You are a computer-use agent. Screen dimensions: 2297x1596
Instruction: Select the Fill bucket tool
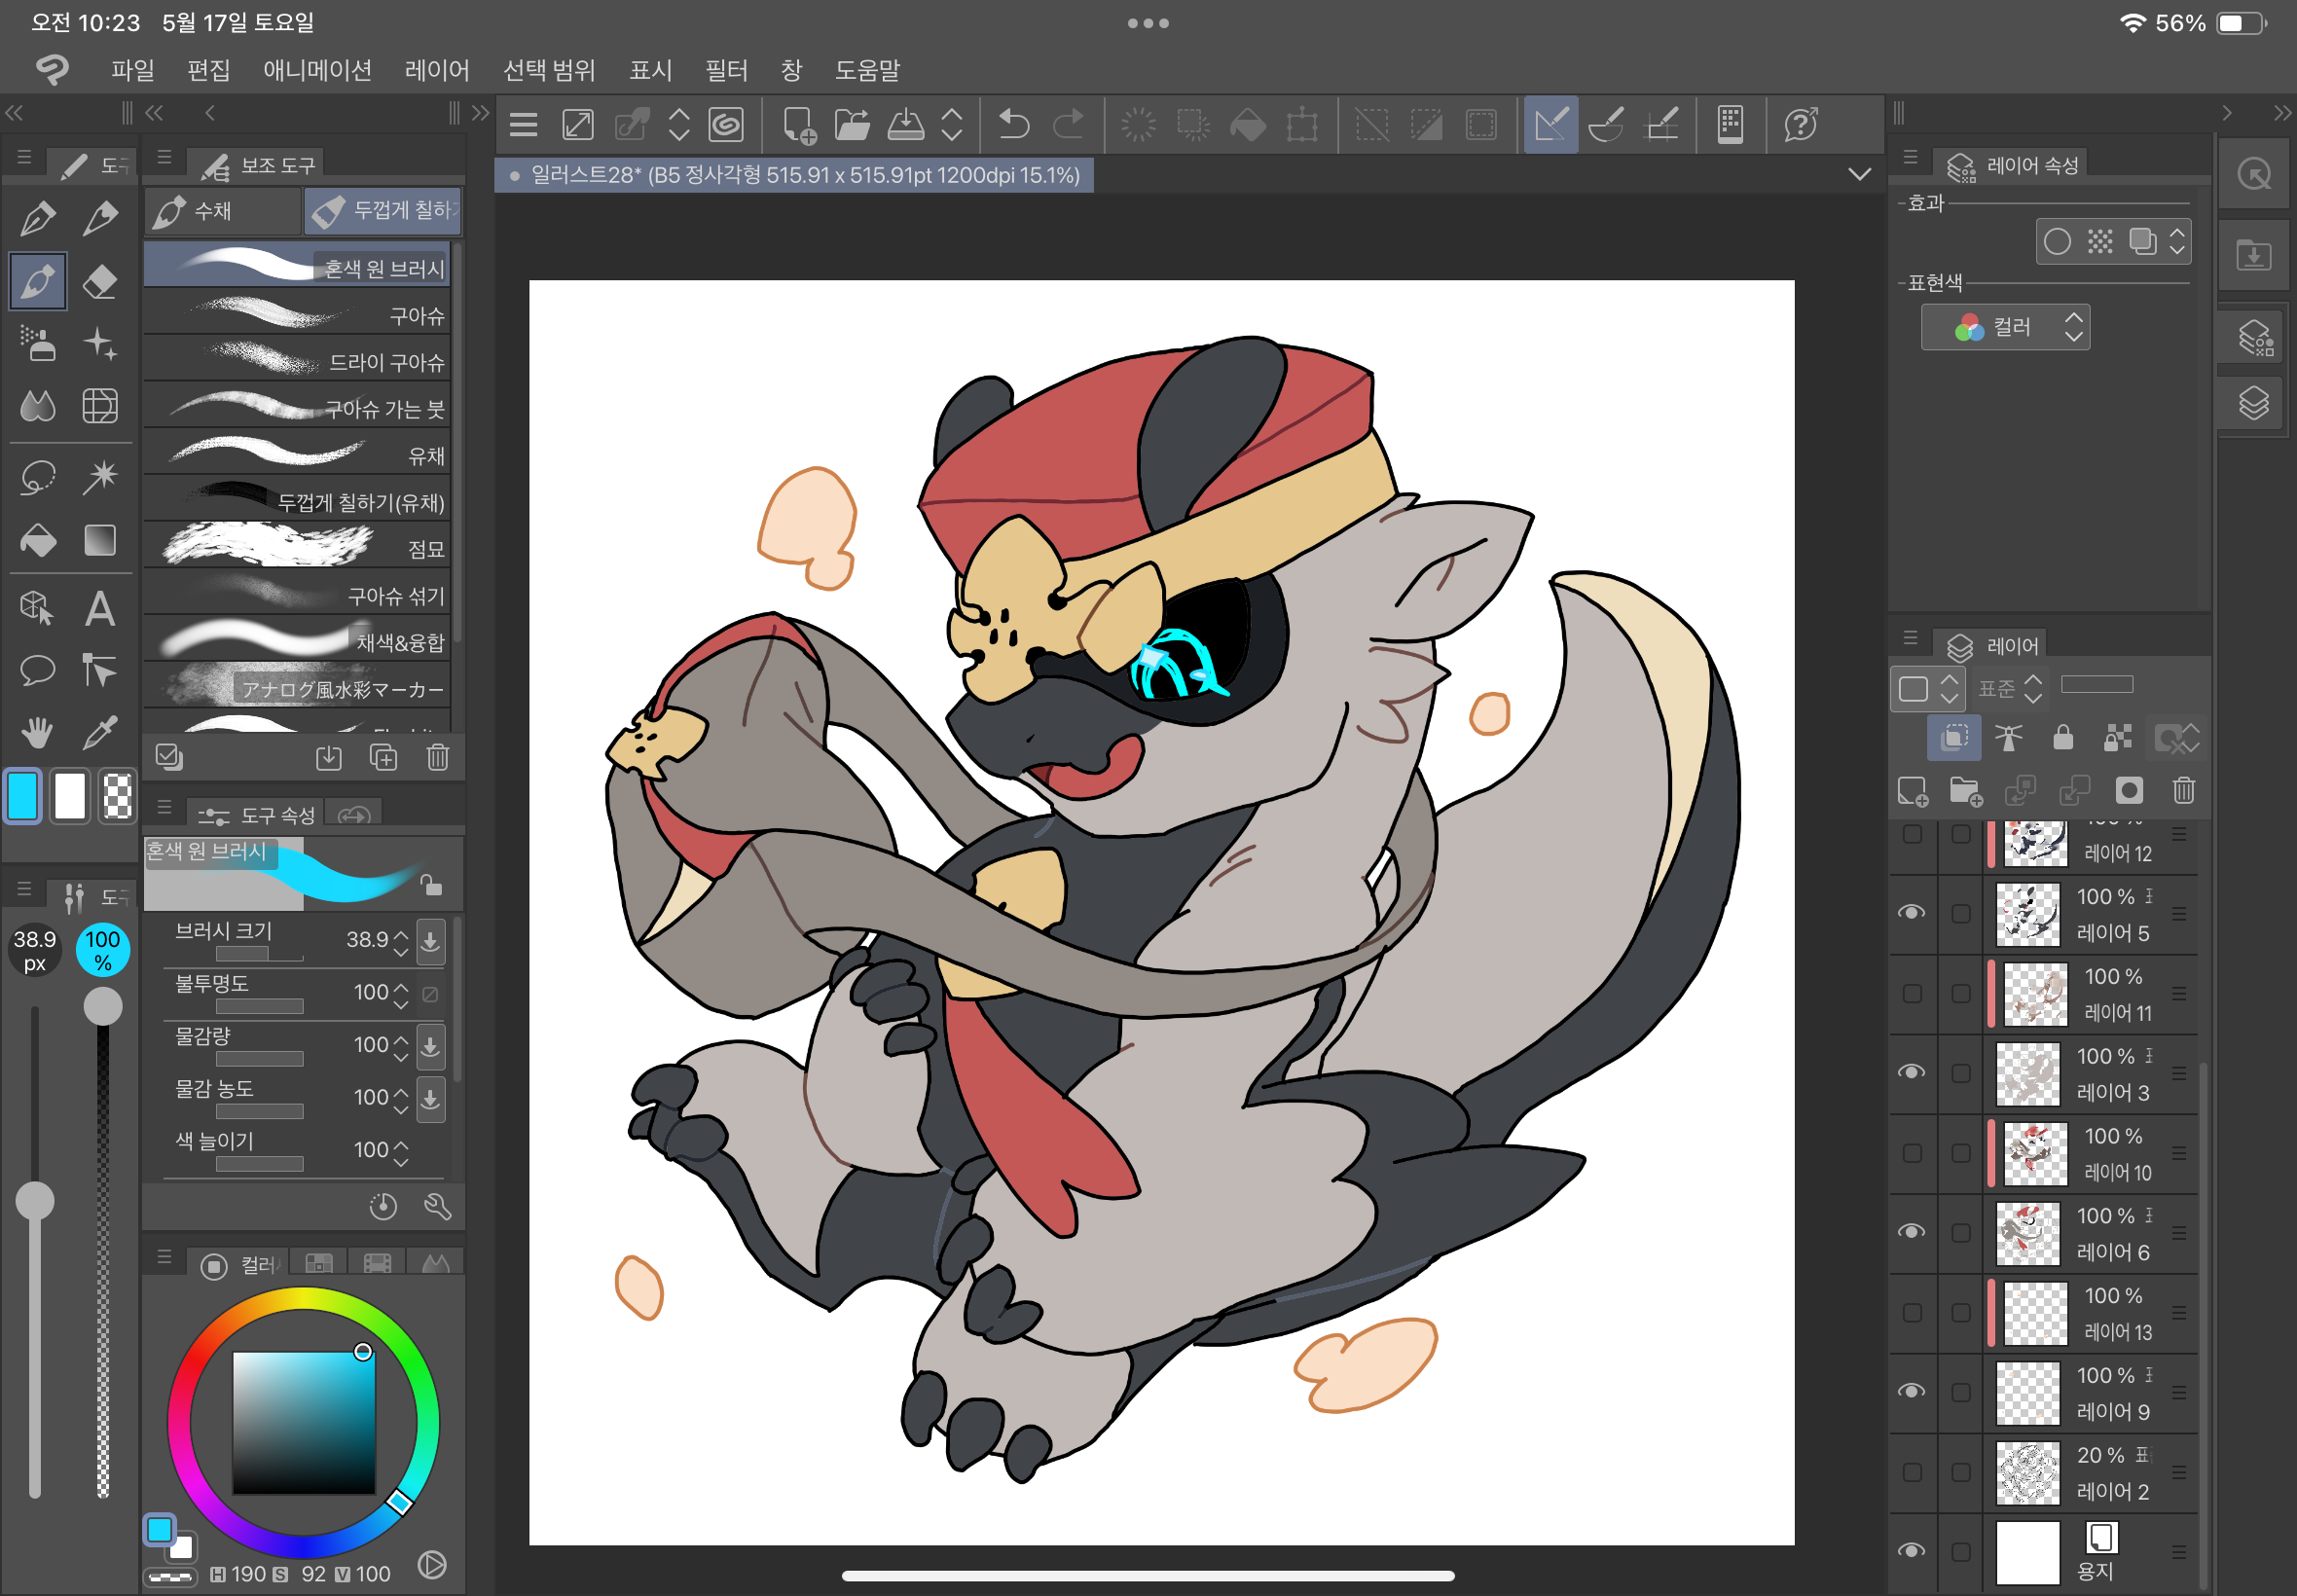pos(38,541)
